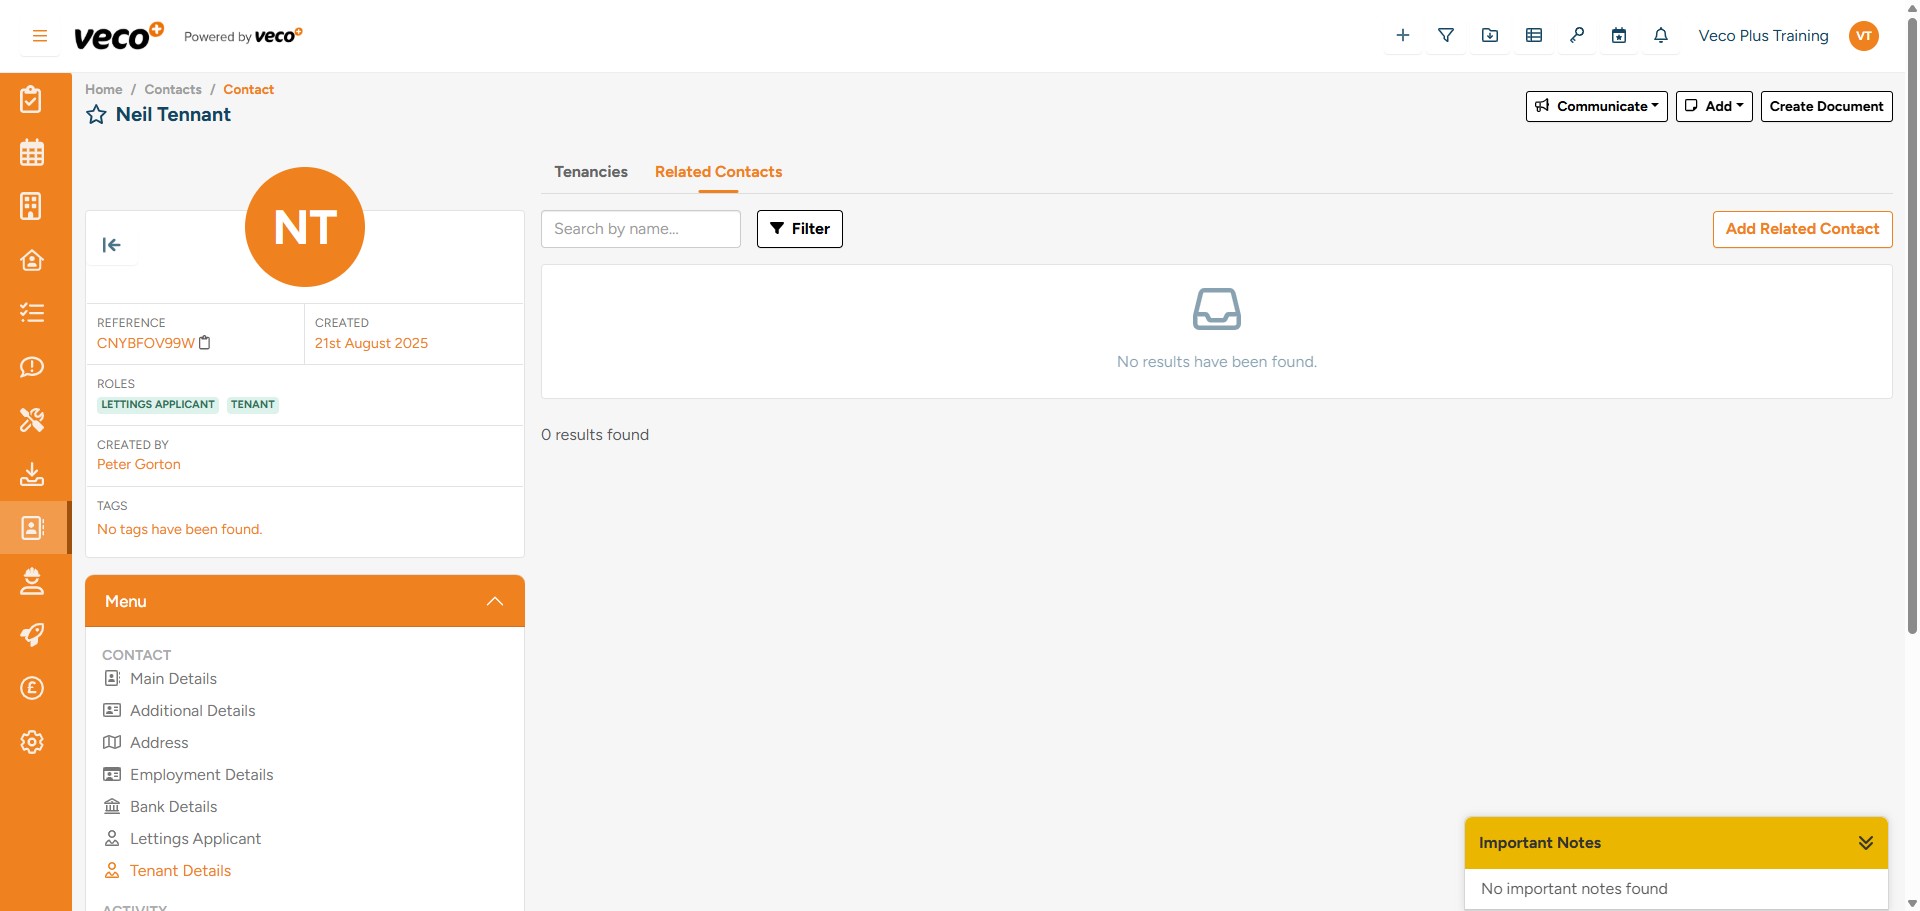Viewport: 1920px width, 911px height.
Task: Open the notifications bell icon
Action: click(1661, 35)
